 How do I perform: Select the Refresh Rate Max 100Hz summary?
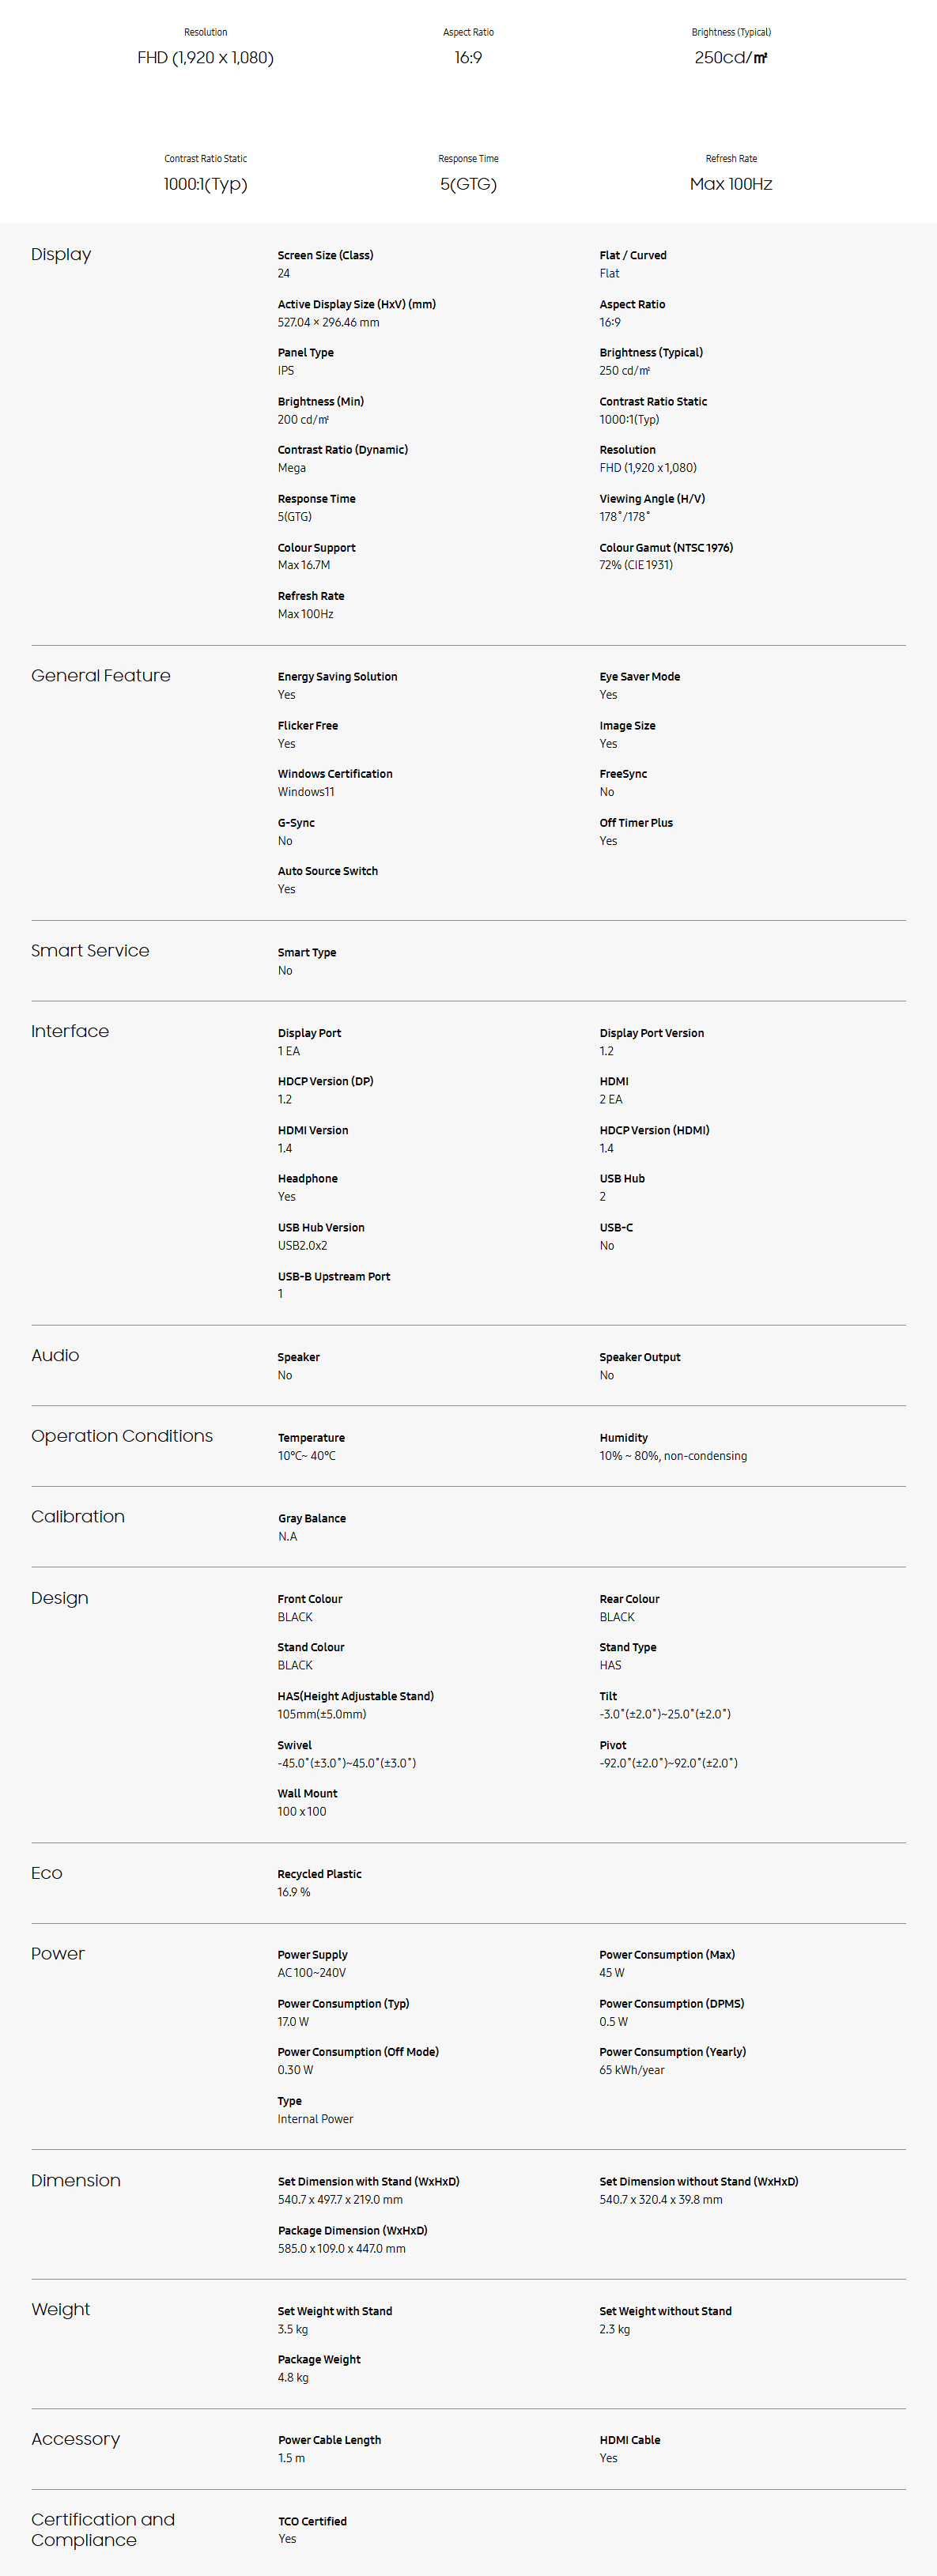click(731, 184)
